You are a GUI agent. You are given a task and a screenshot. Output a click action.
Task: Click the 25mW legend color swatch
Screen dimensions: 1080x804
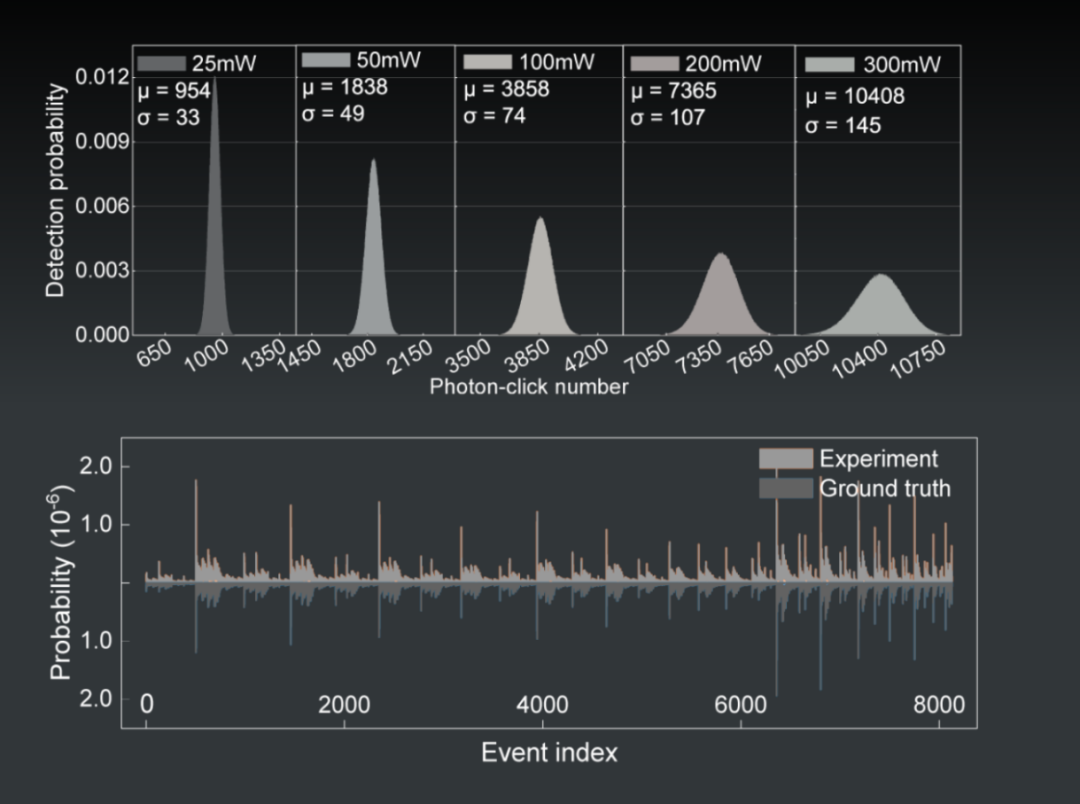[161, 64]
